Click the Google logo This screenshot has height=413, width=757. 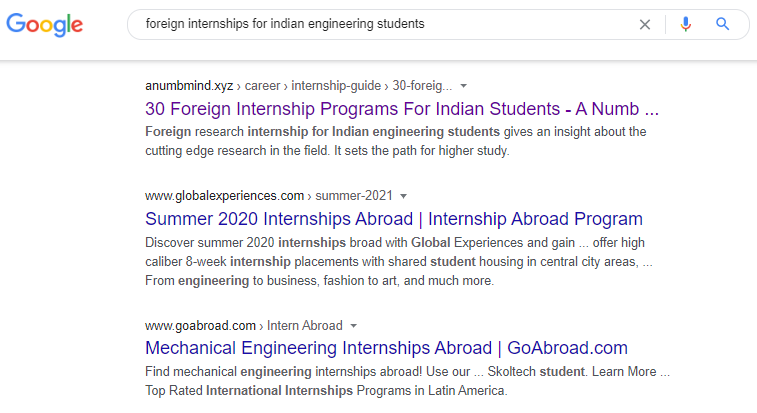45,24
